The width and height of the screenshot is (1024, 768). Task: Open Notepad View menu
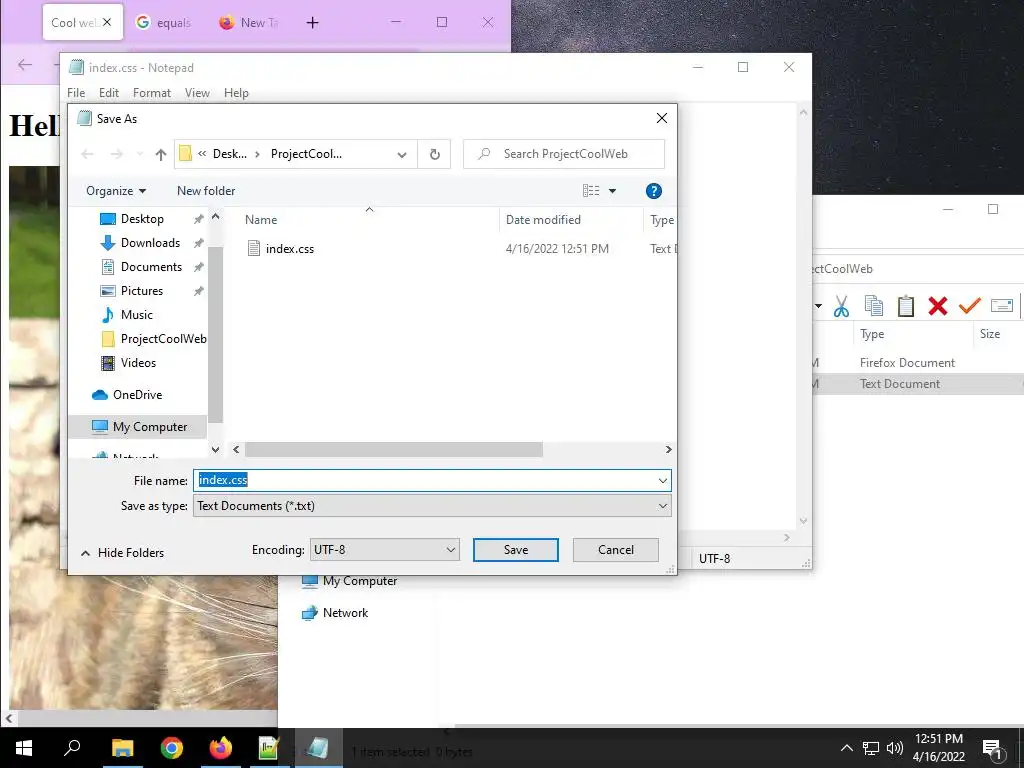point(197,93)
